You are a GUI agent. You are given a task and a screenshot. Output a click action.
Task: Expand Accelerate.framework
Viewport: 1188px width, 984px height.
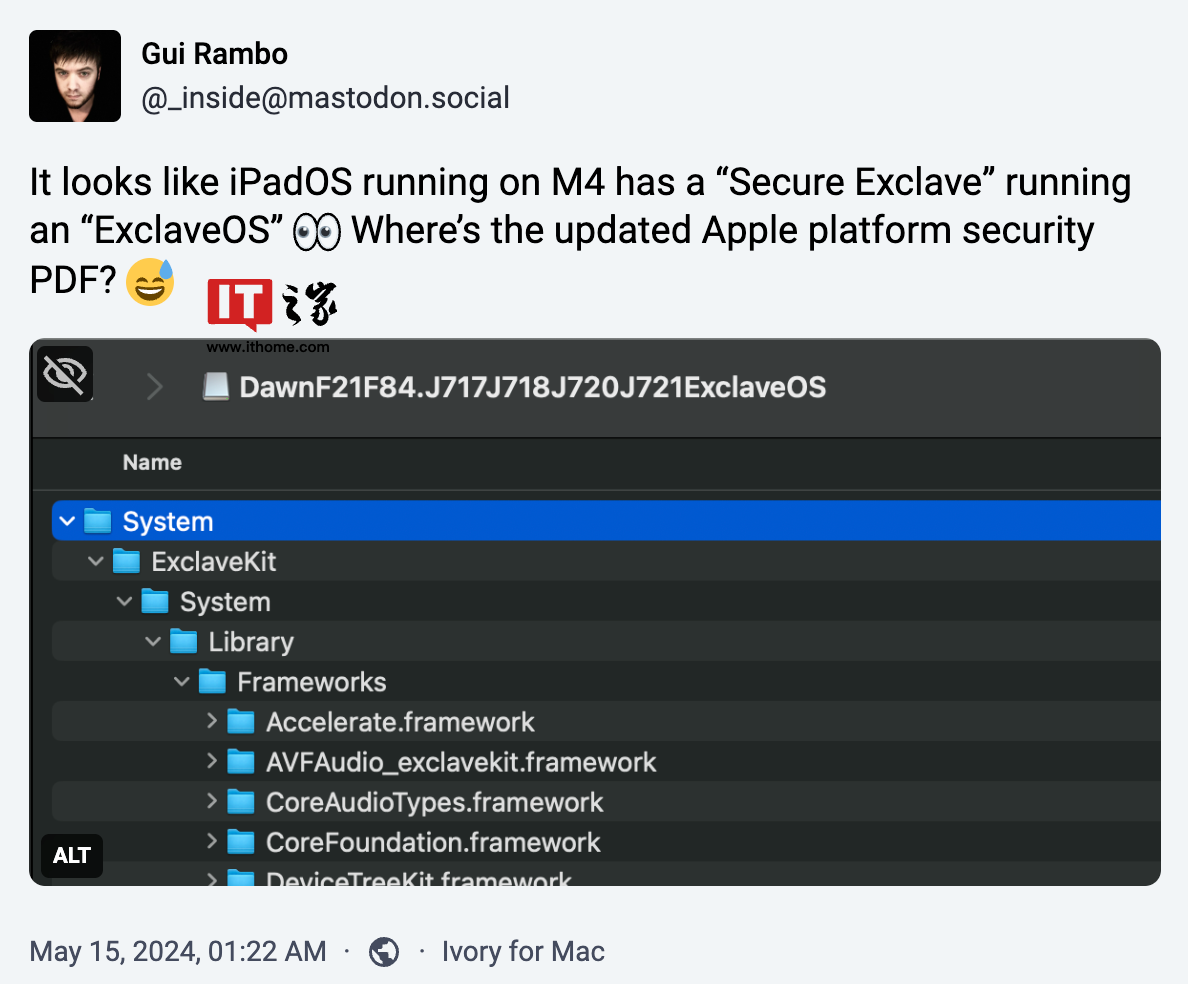(x=211, y=721)
